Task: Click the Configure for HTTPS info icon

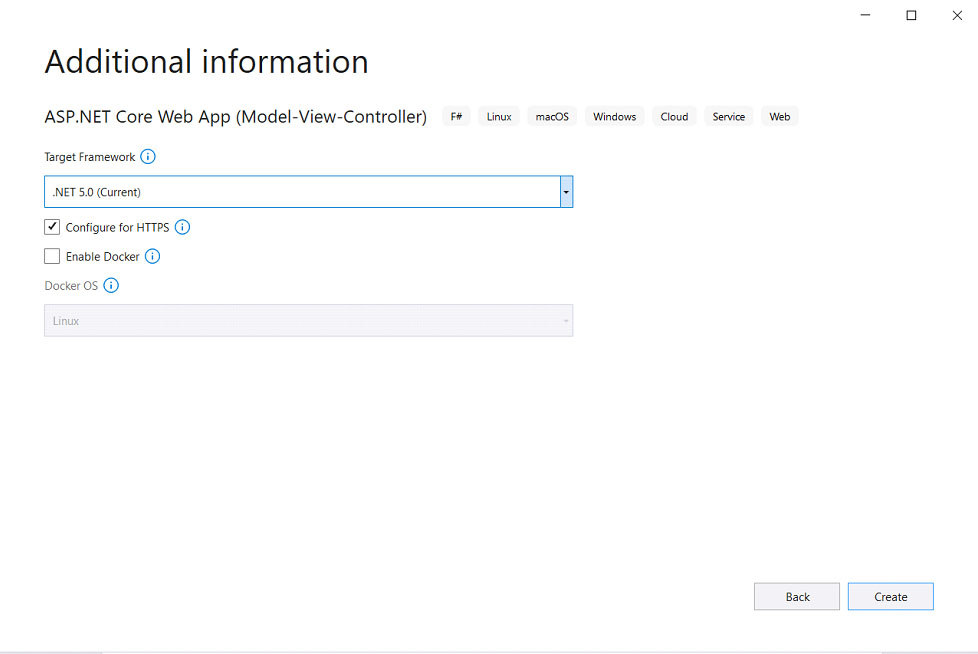Action: click(182, 227)
